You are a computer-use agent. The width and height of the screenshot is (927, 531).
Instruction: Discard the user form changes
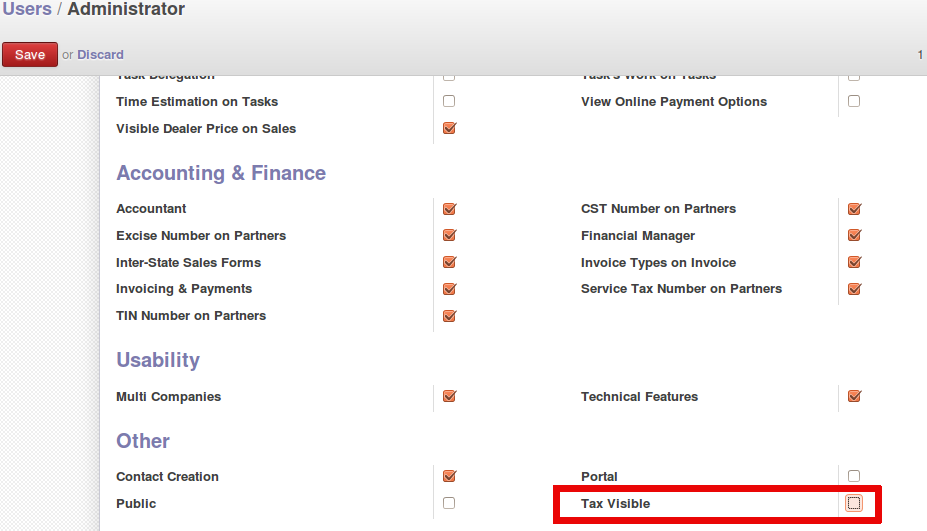(100, 55)
